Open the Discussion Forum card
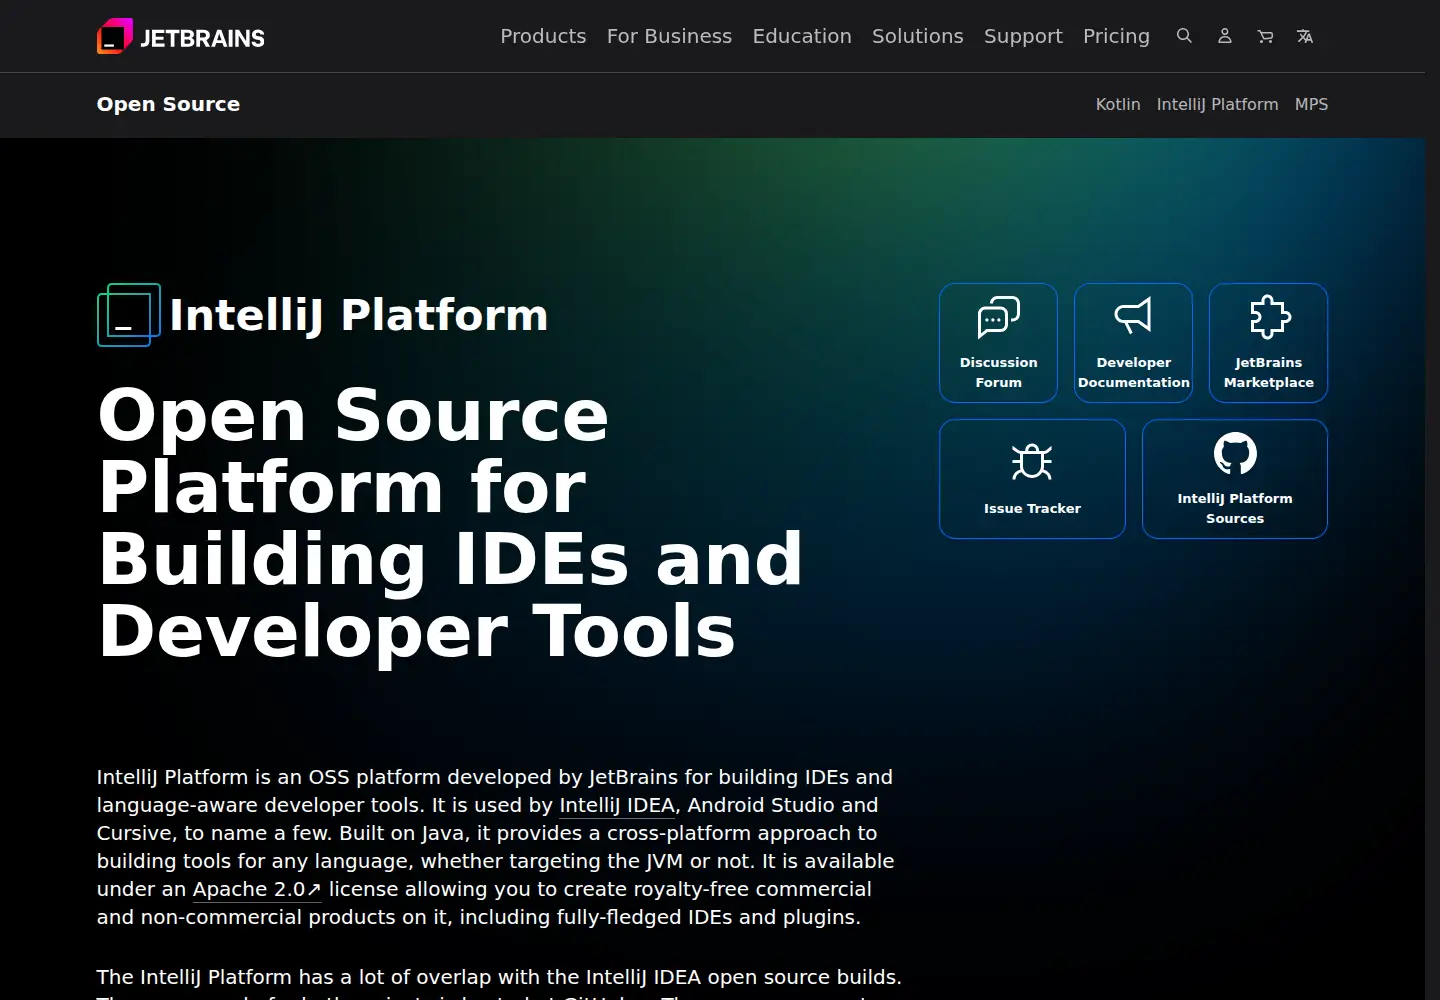 point(998,343)
